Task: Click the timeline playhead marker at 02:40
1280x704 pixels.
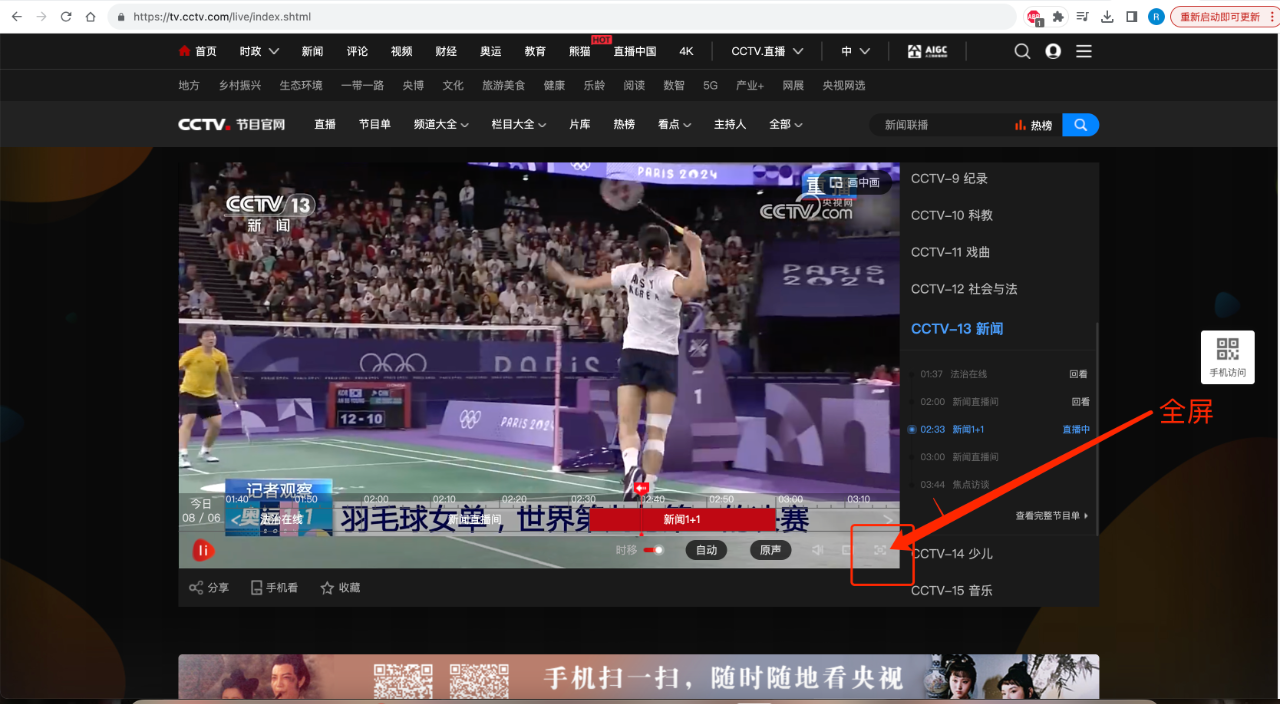Action: tap(641, 488)
